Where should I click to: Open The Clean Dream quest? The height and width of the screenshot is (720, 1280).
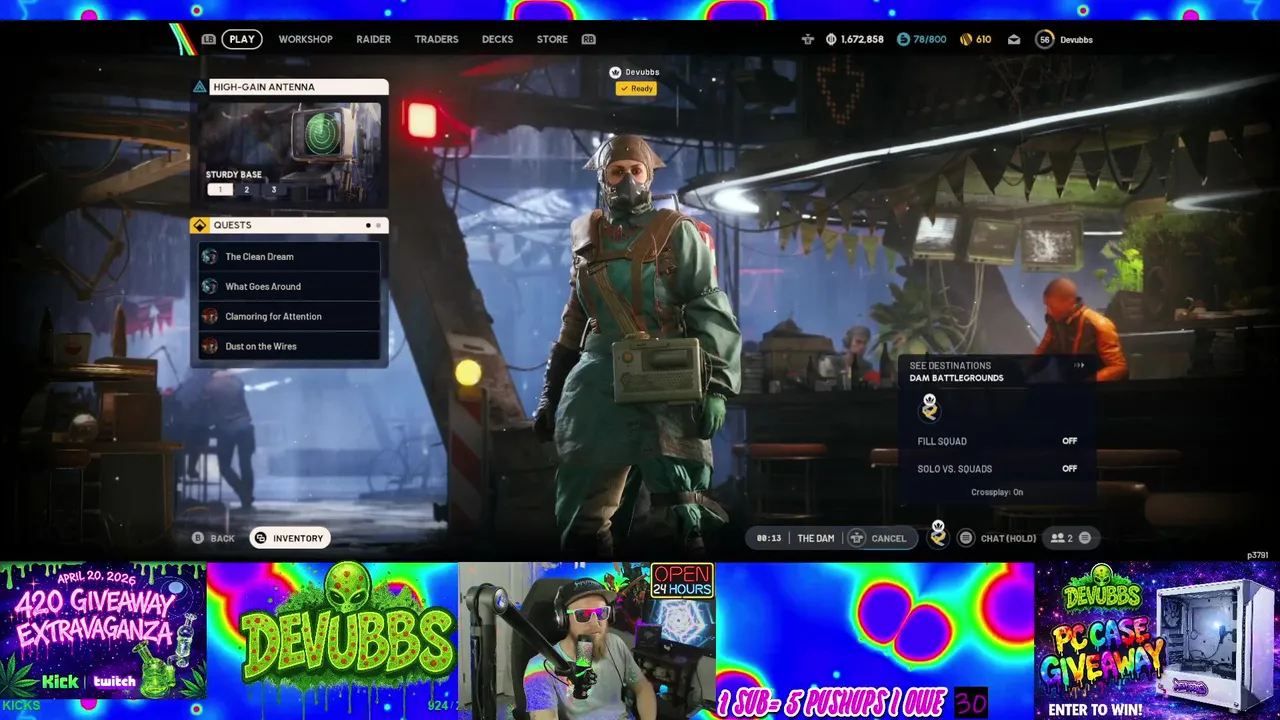(x=289, y=256)
